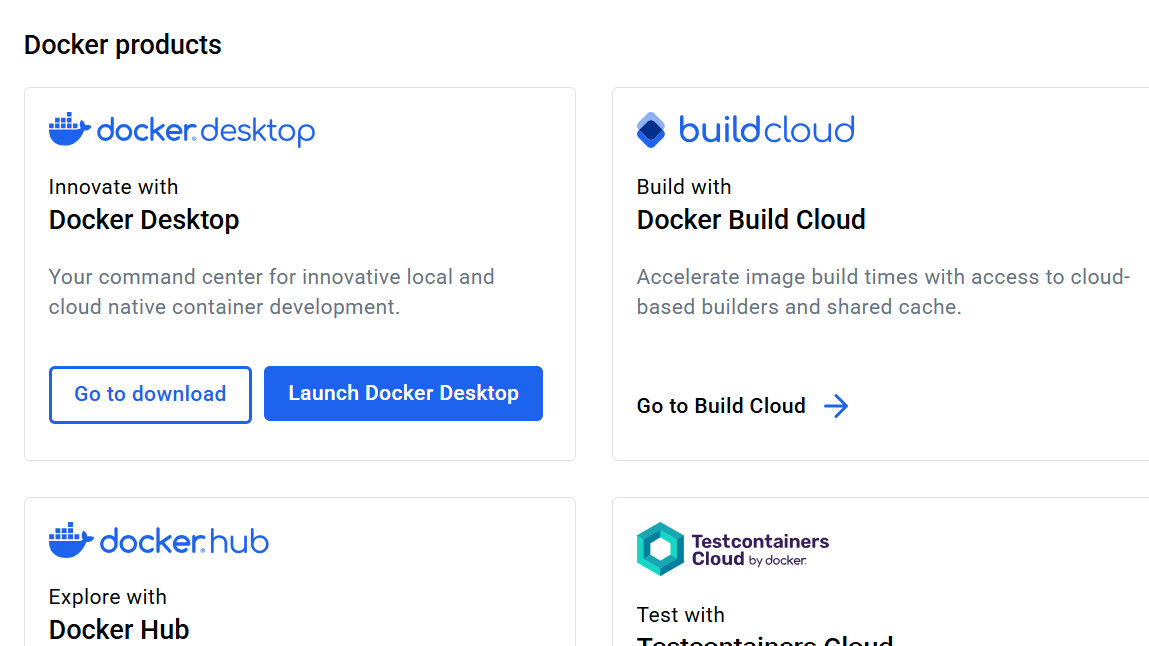Click the Build Cloud diamond logo icon
Screen dimensions: 1149x646
click(x=651, y=130)
